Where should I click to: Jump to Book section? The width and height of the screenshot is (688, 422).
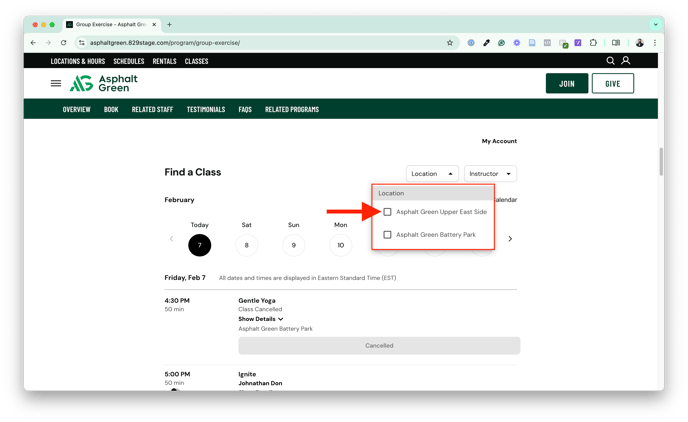pyautogui.click(x=111, y=109)
